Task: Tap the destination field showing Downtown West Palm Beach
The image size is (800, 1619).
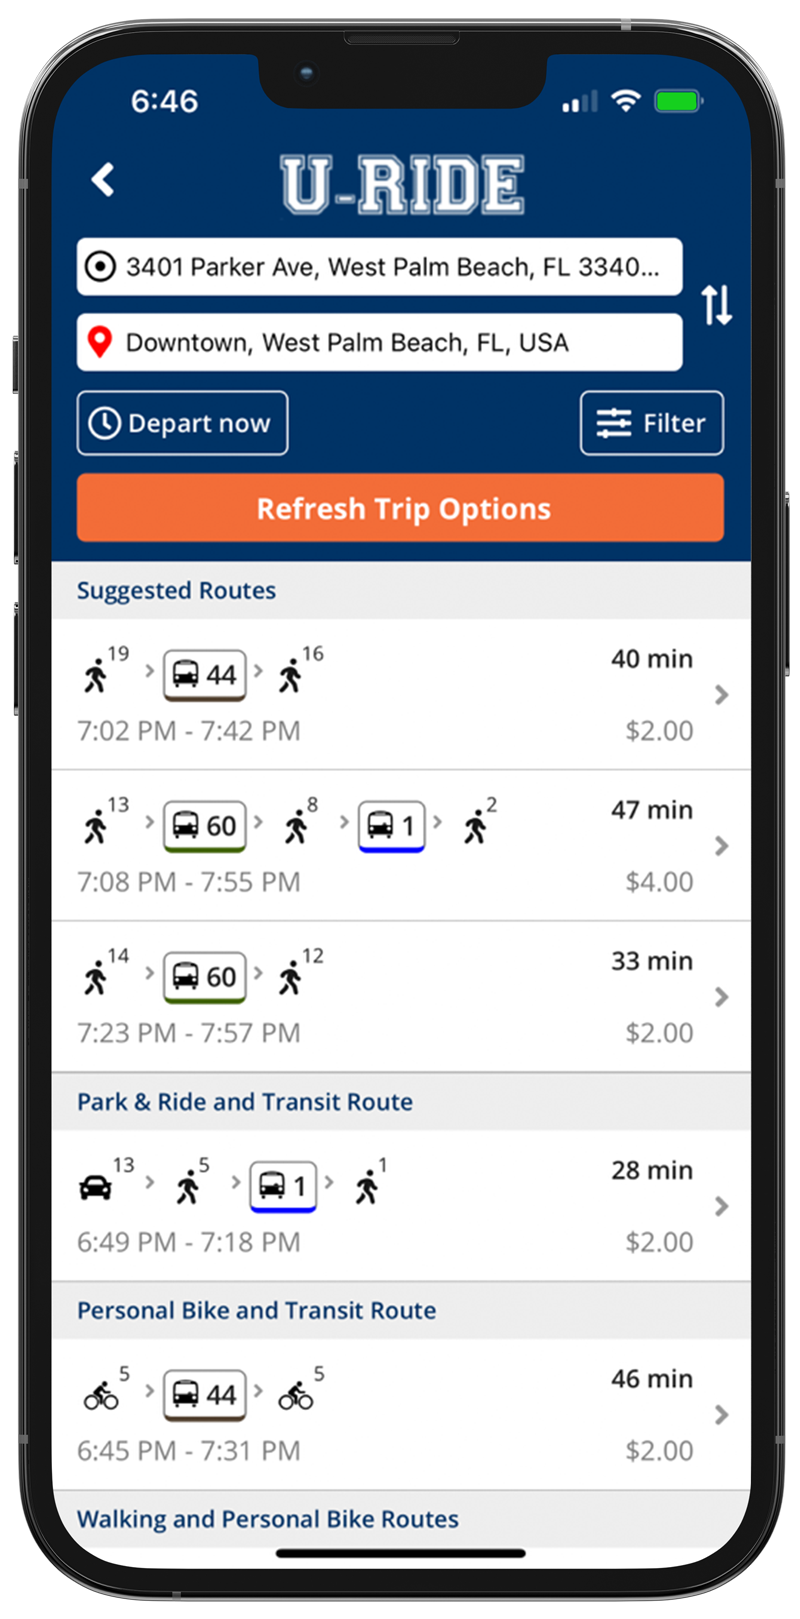Action: (380, 341)
